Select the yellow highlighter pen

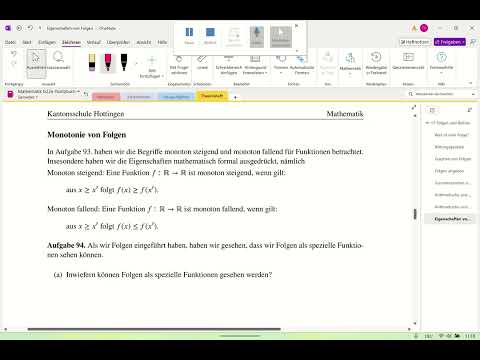tap(92, 62)
